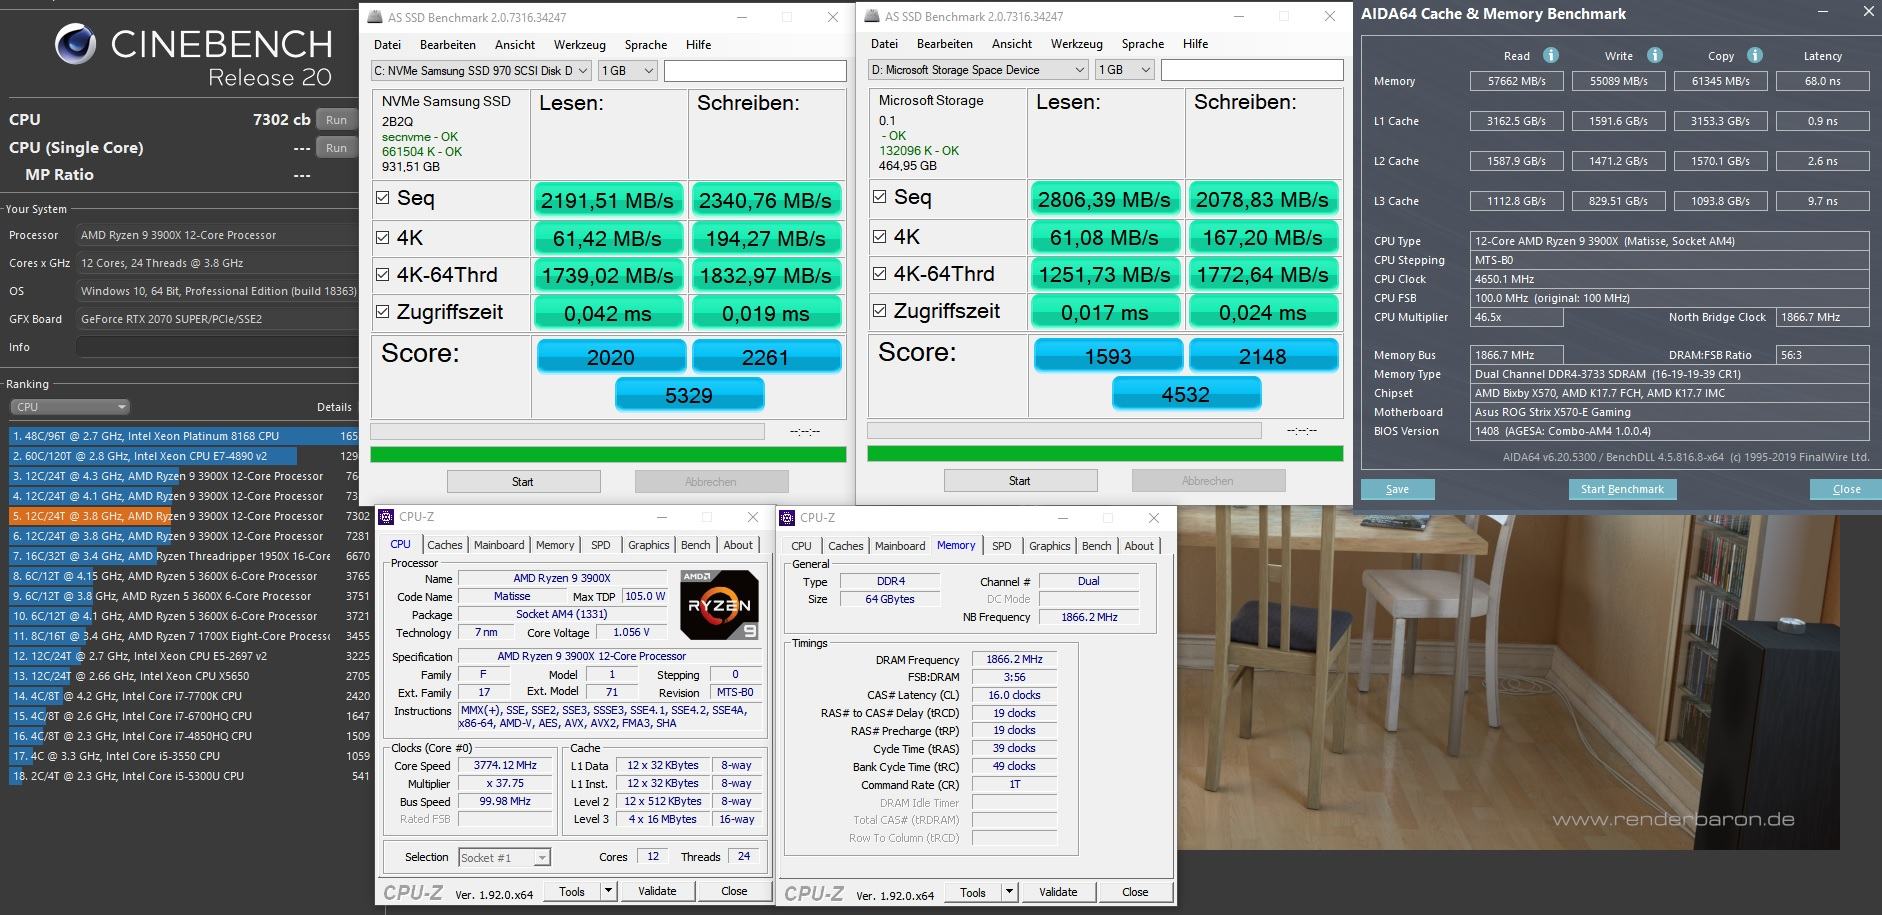The height and width of the screenshot is (915, 1882).
Task: Expand Tools dropdown arrow in CPU-Z CPU window
Action: click(608, 891)
